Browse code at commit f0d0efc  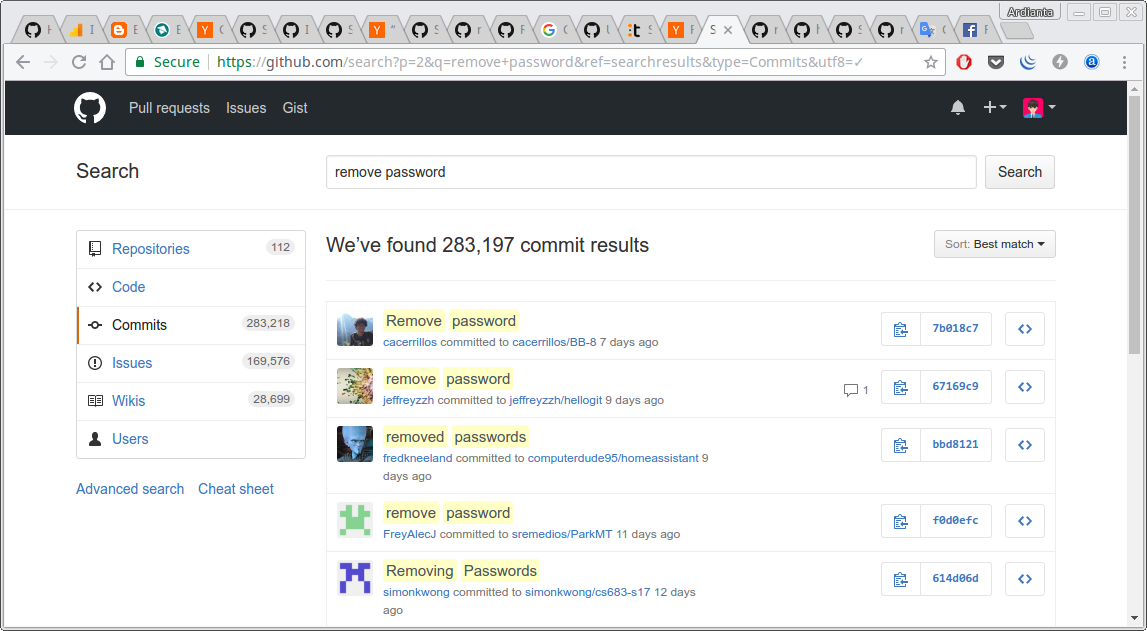coord(1024,520)
